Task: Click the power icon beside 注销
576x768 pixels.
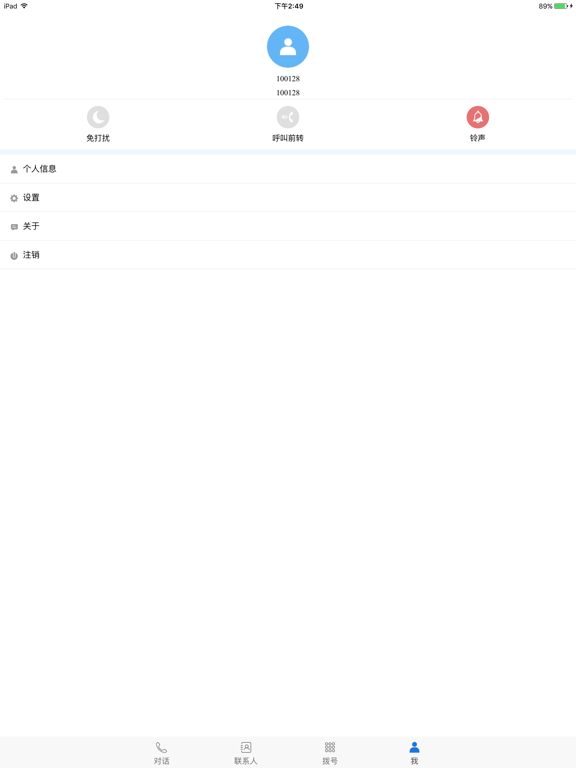Action: tap(14, 256)
